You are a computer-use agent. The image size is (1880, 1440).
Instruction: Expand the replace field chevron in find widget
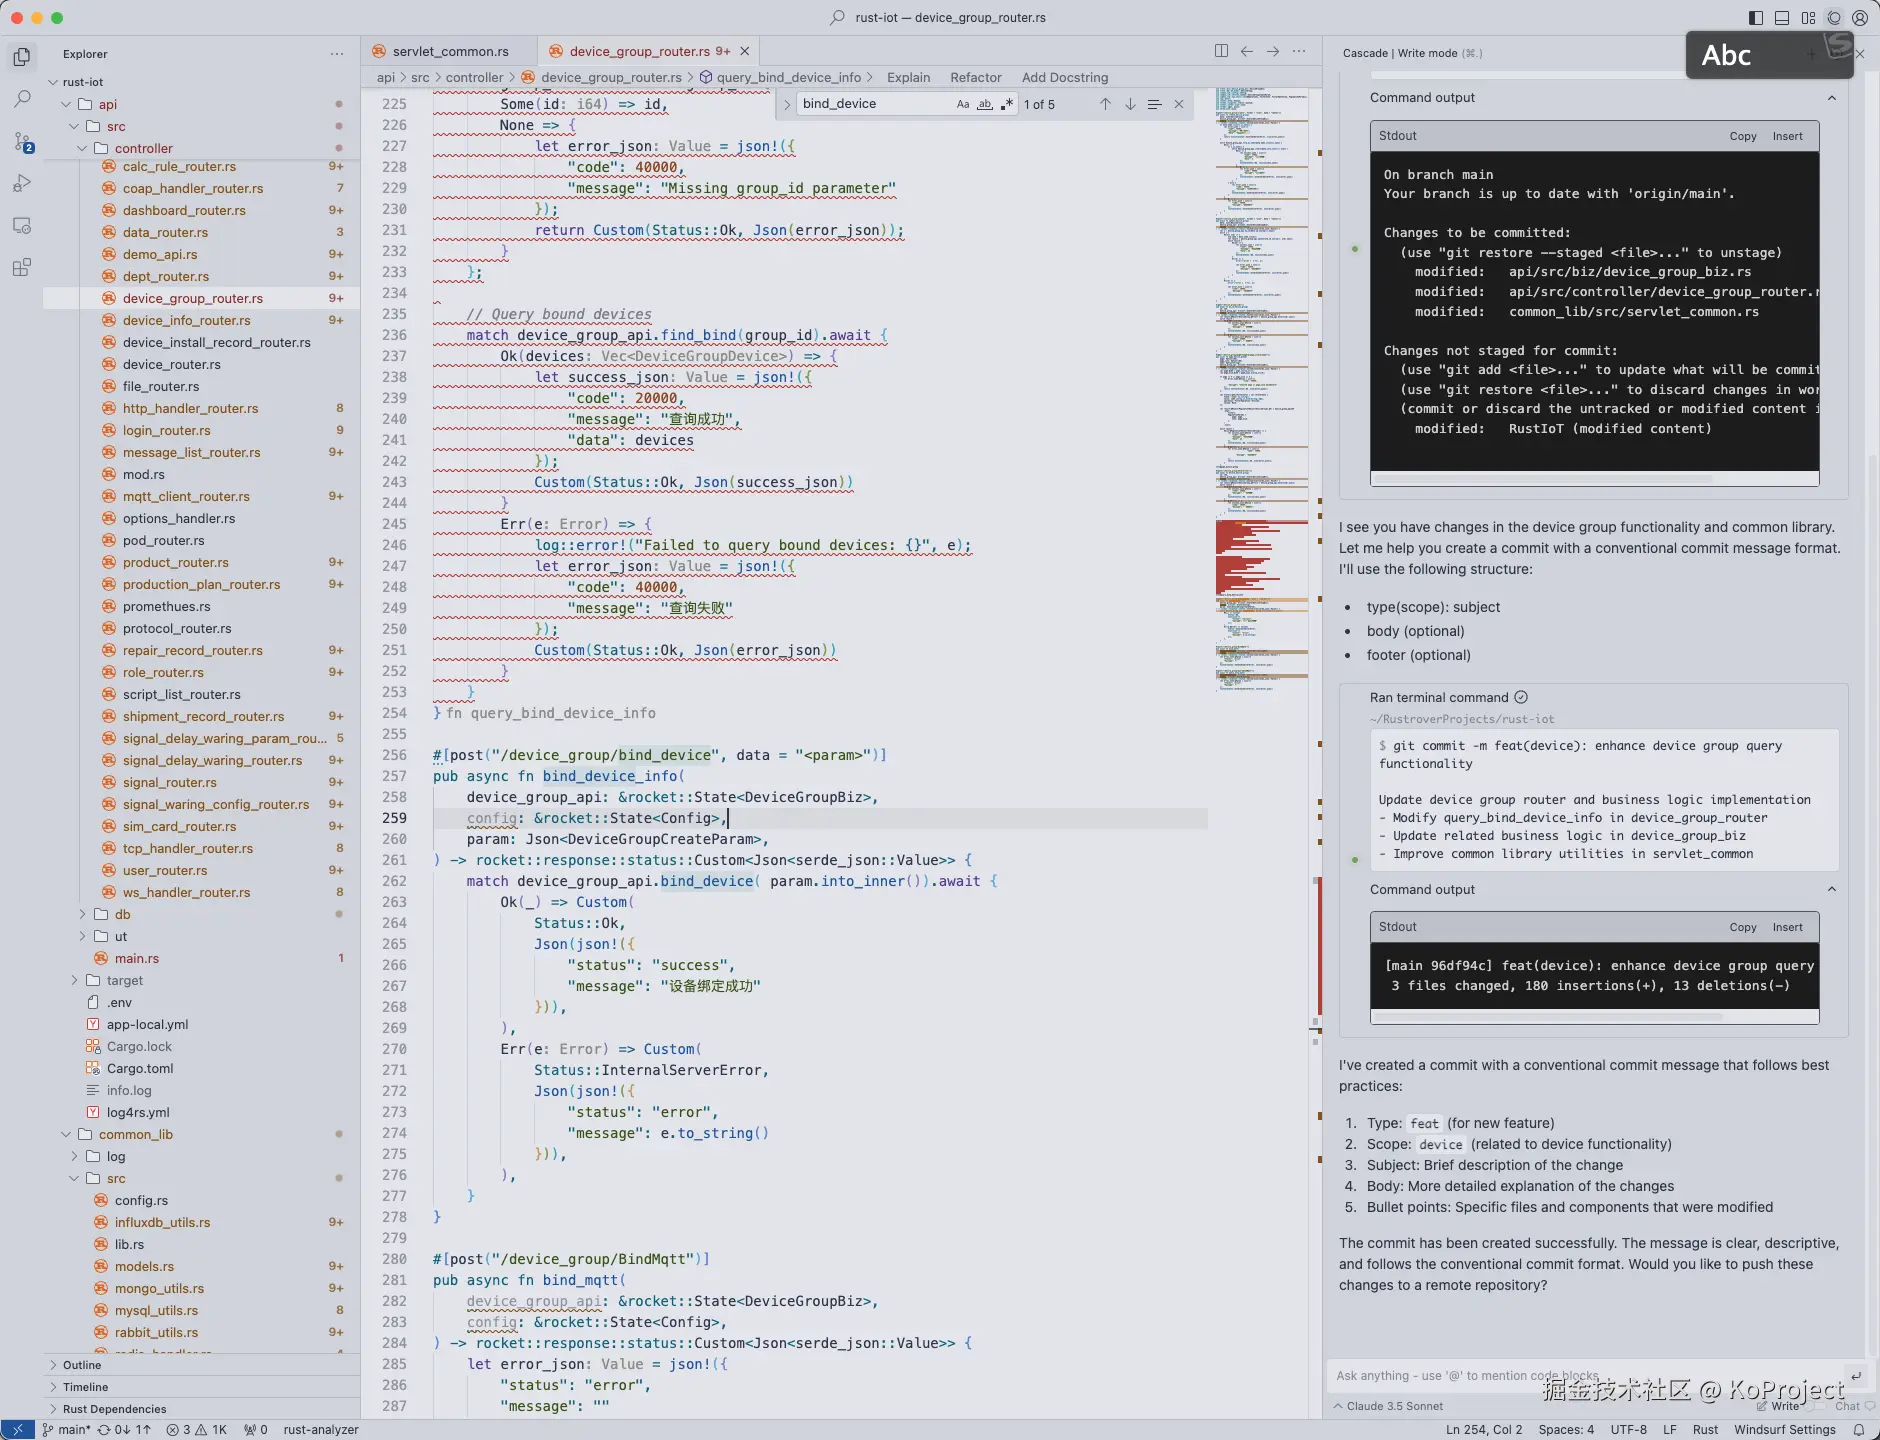(x=787, y=104)
